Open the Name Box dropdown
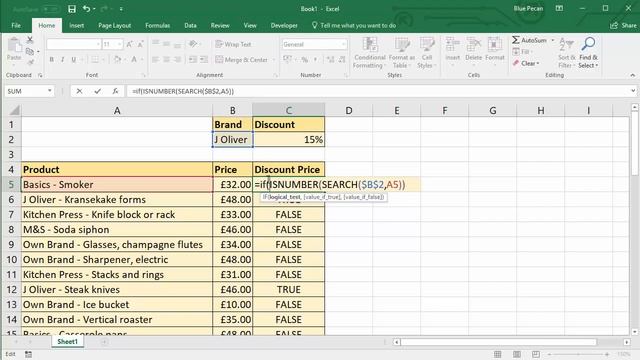 (x=49, y=91)
